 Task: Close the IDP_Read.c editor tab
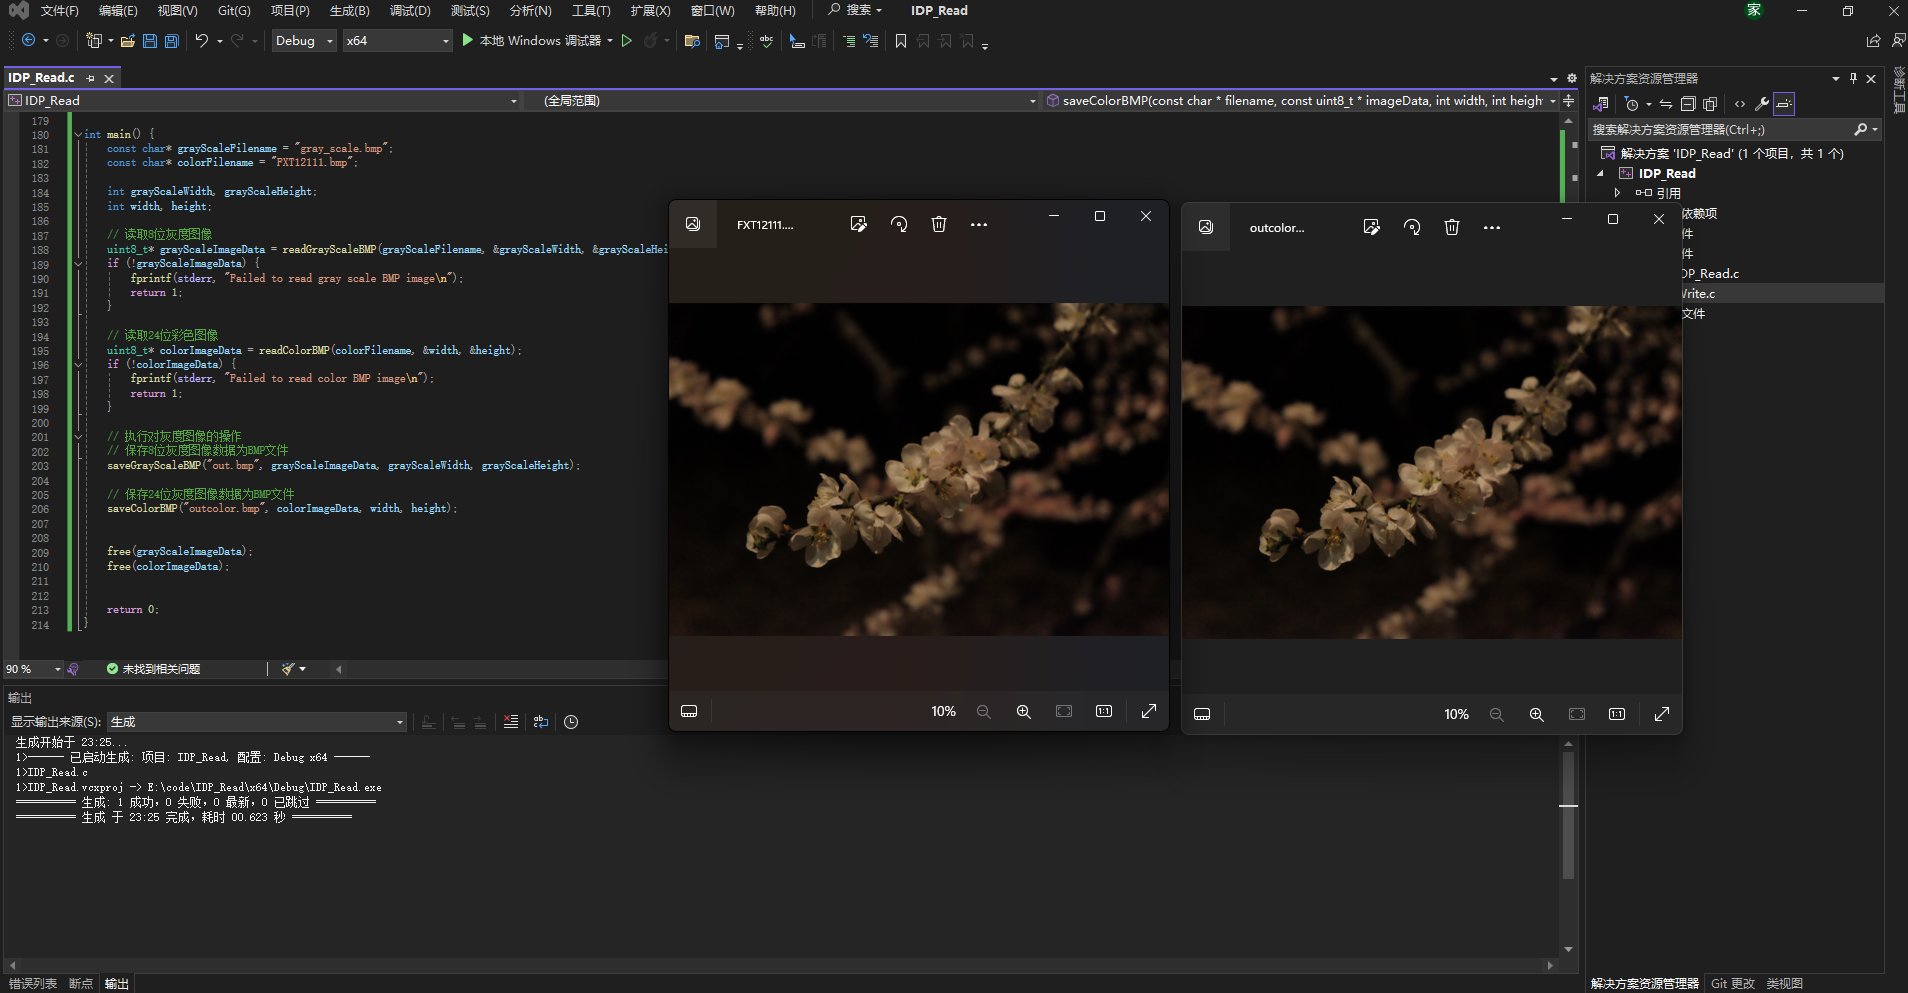pos(109,78)
